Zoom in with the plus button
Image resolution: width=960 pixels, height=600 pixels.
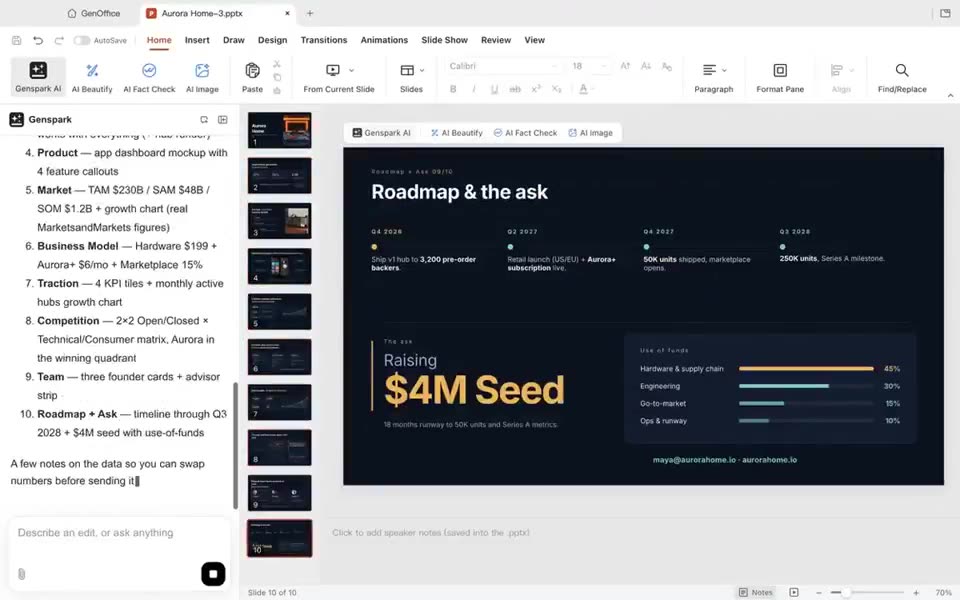tap(916, 592)
